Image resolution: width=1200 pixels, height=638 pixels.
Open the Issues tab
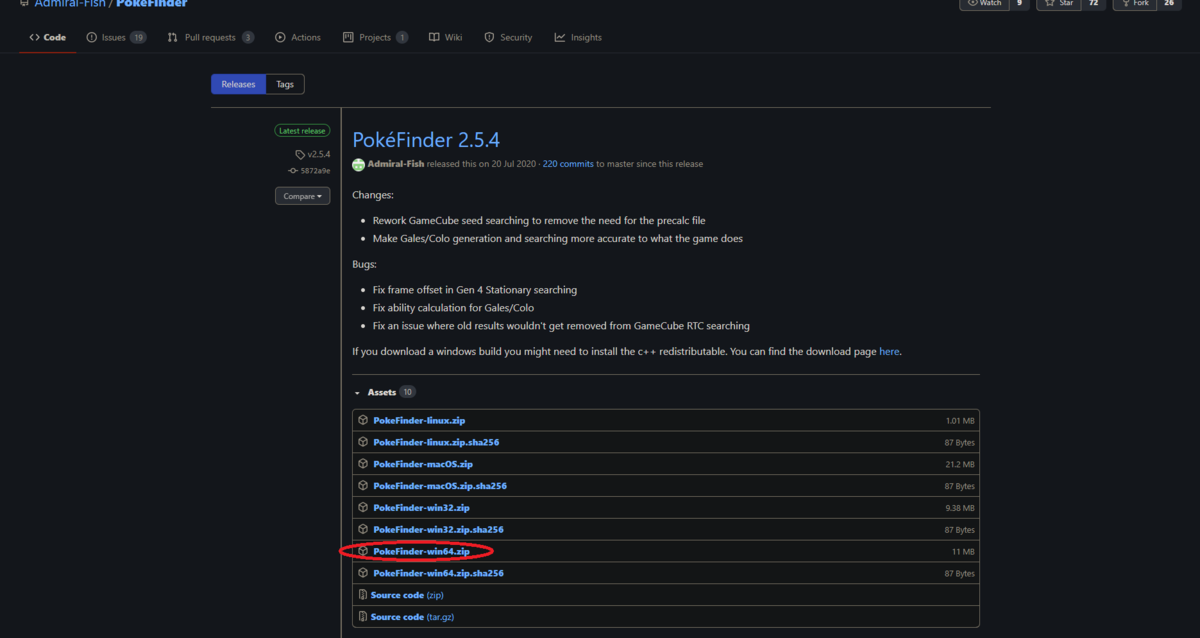click(x=116, y=37)
